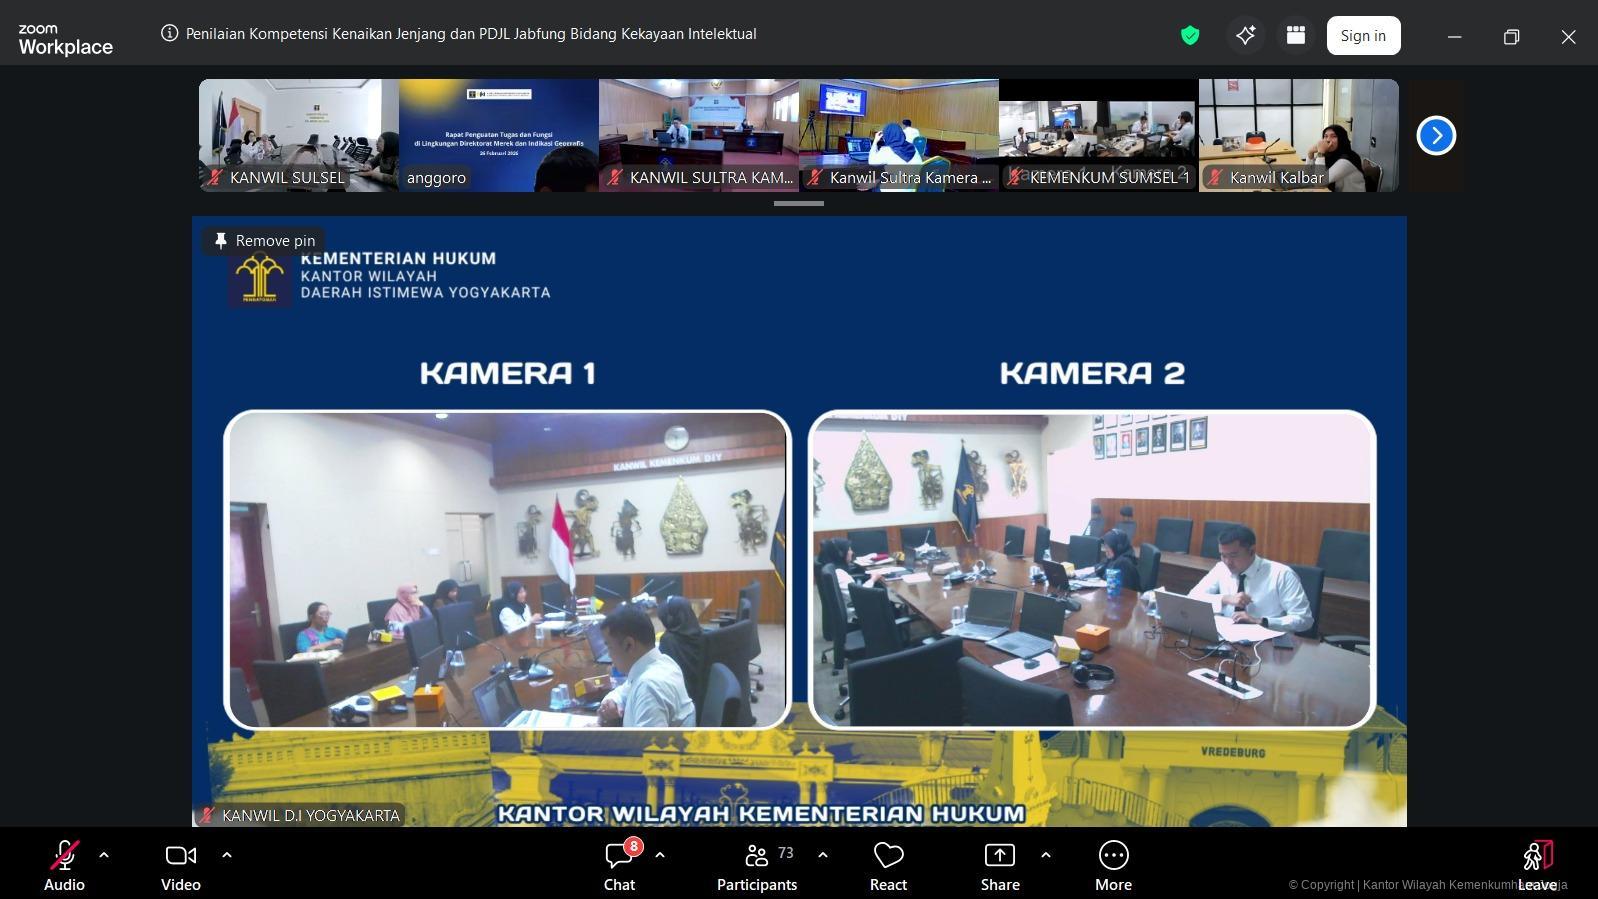
Task: Show the meeting info icon
Action: (169, 33)
